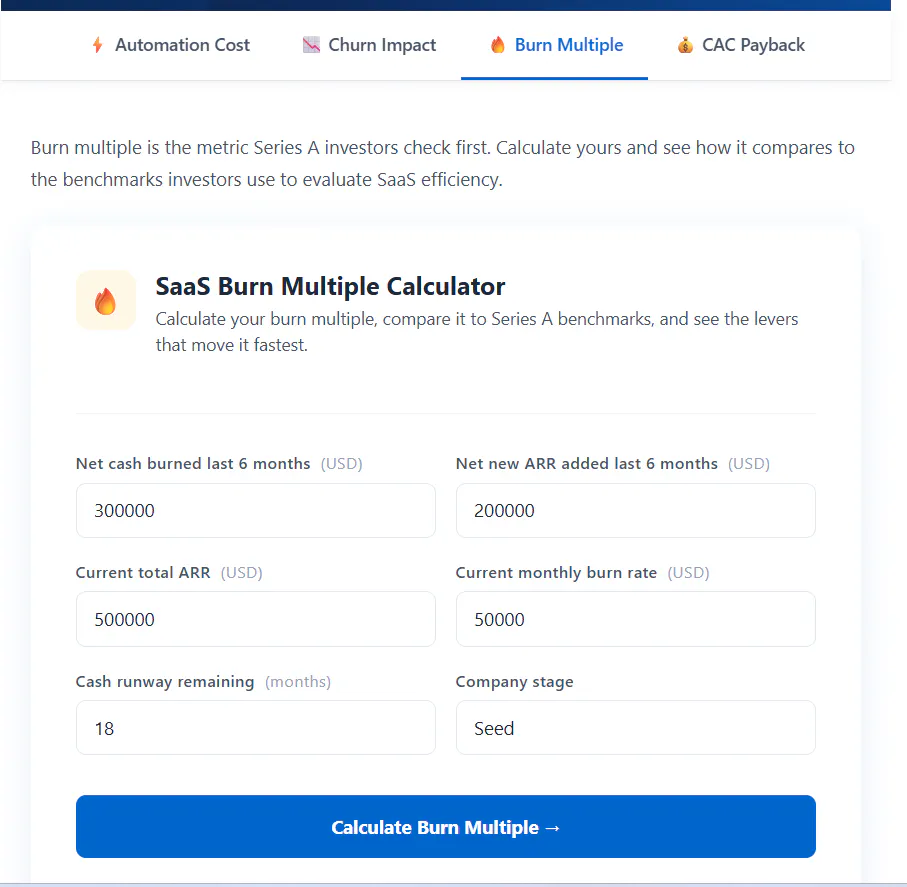Click the flame icon beside Burn Multiple tab
This screenshot has height=887, width=907.
497,45
